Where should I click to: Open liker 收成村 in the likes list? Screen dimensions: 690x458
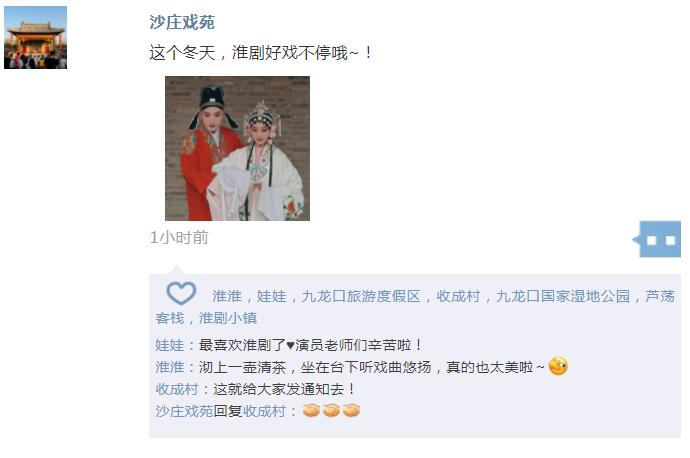(458, 297)
